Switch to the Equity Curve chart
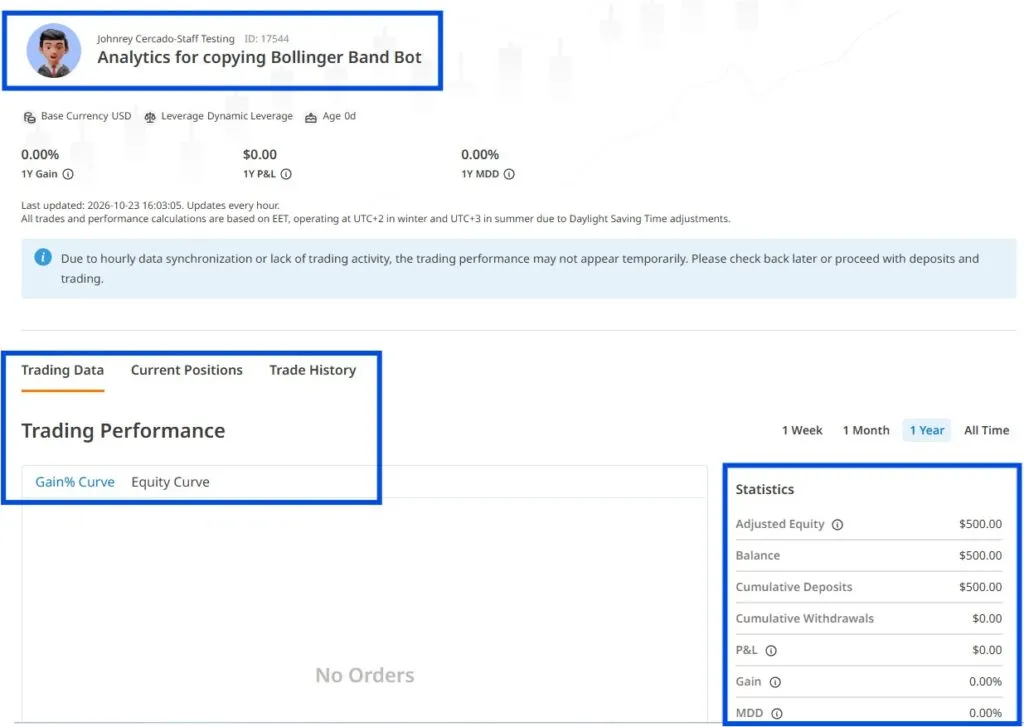Screen dimensions: 1024x727 [x=170, y=482]
